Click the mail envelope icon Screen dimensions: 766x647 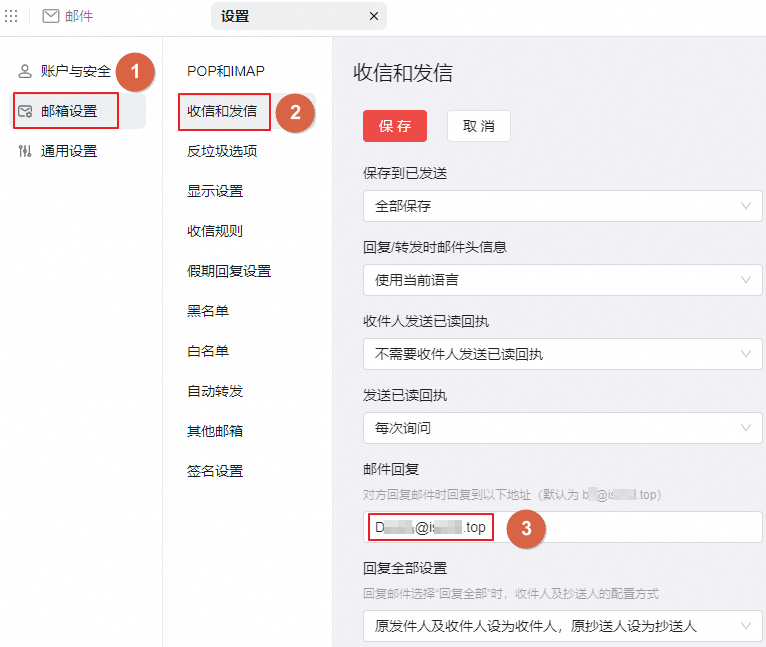51,16
